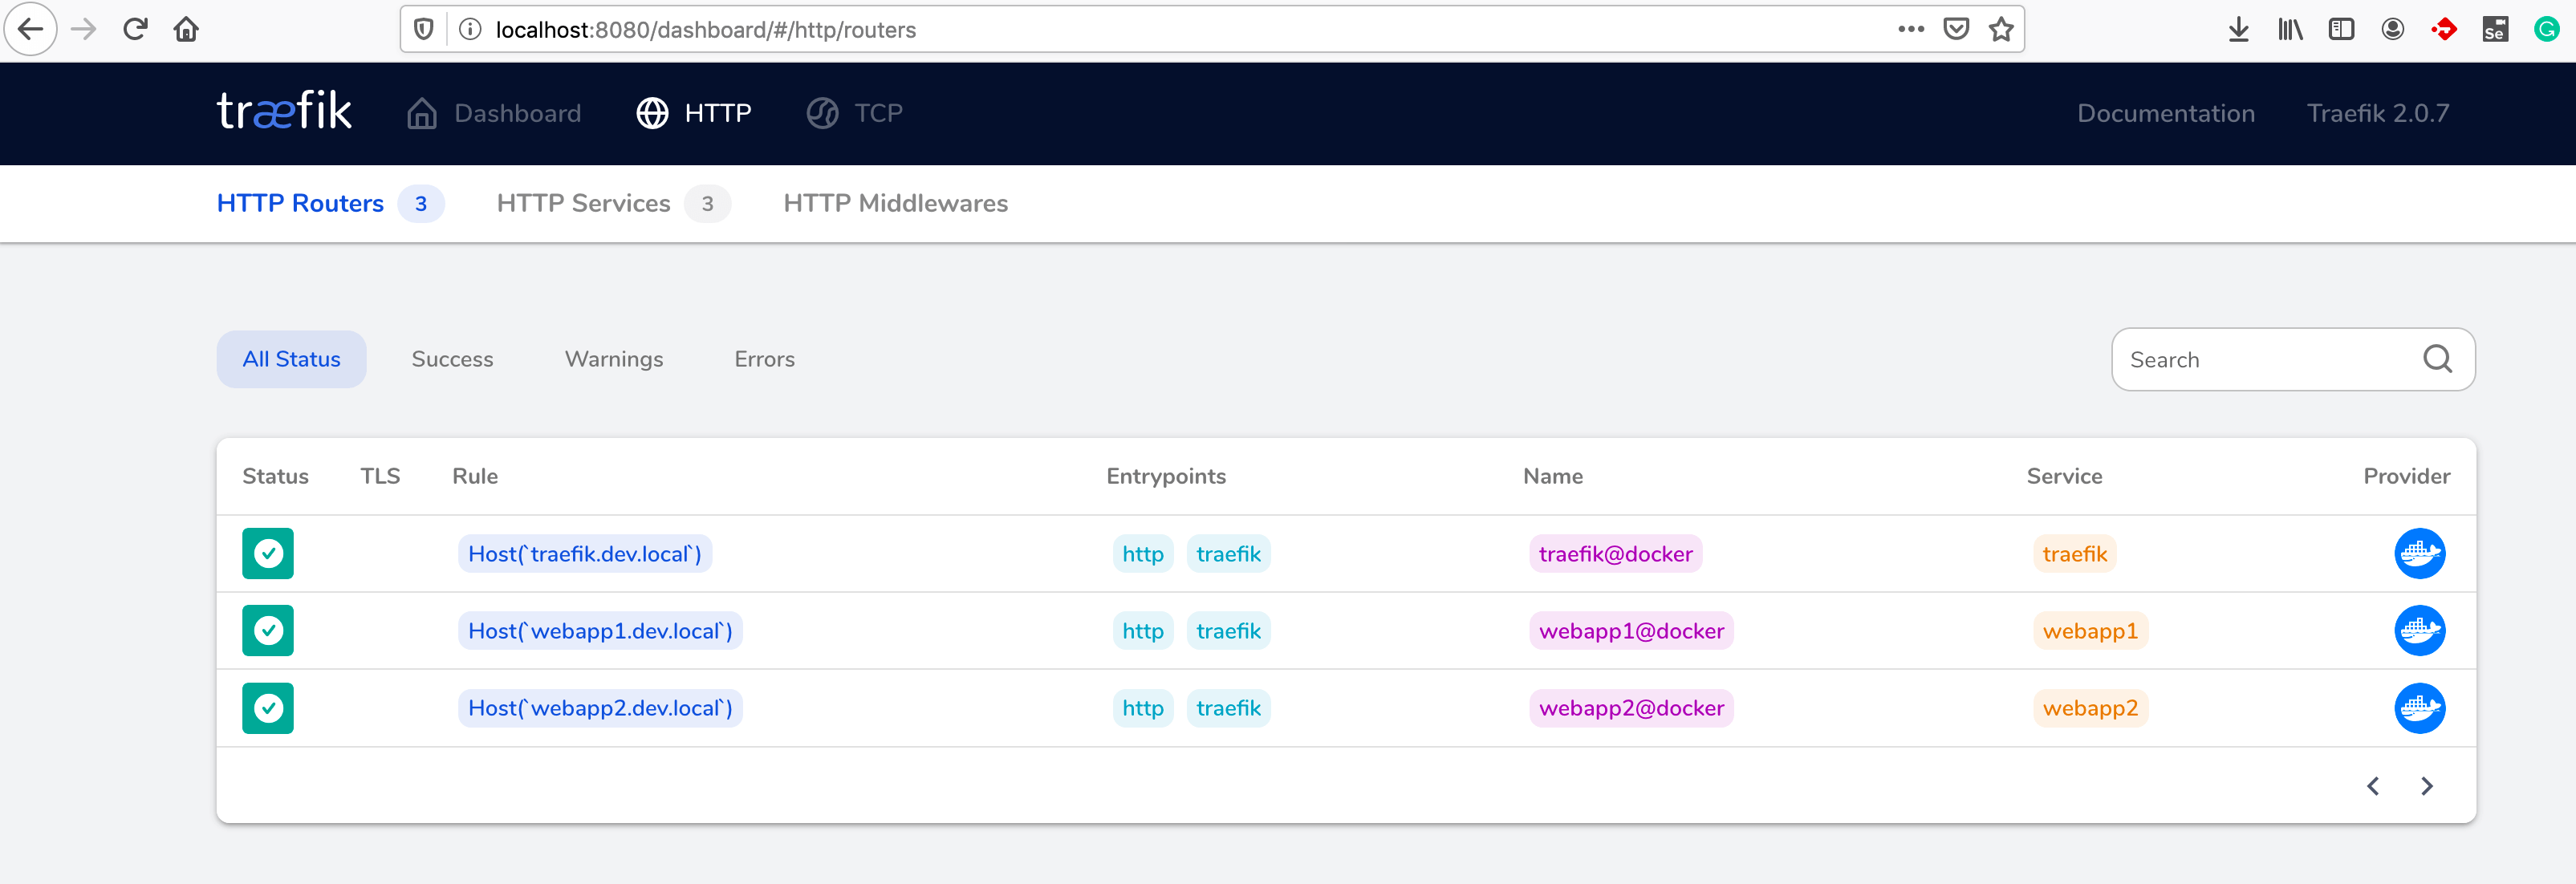The width and height of the screenshot is (2576, 884).
Task: Click service tag webapp1
Action: point(2090,631)
